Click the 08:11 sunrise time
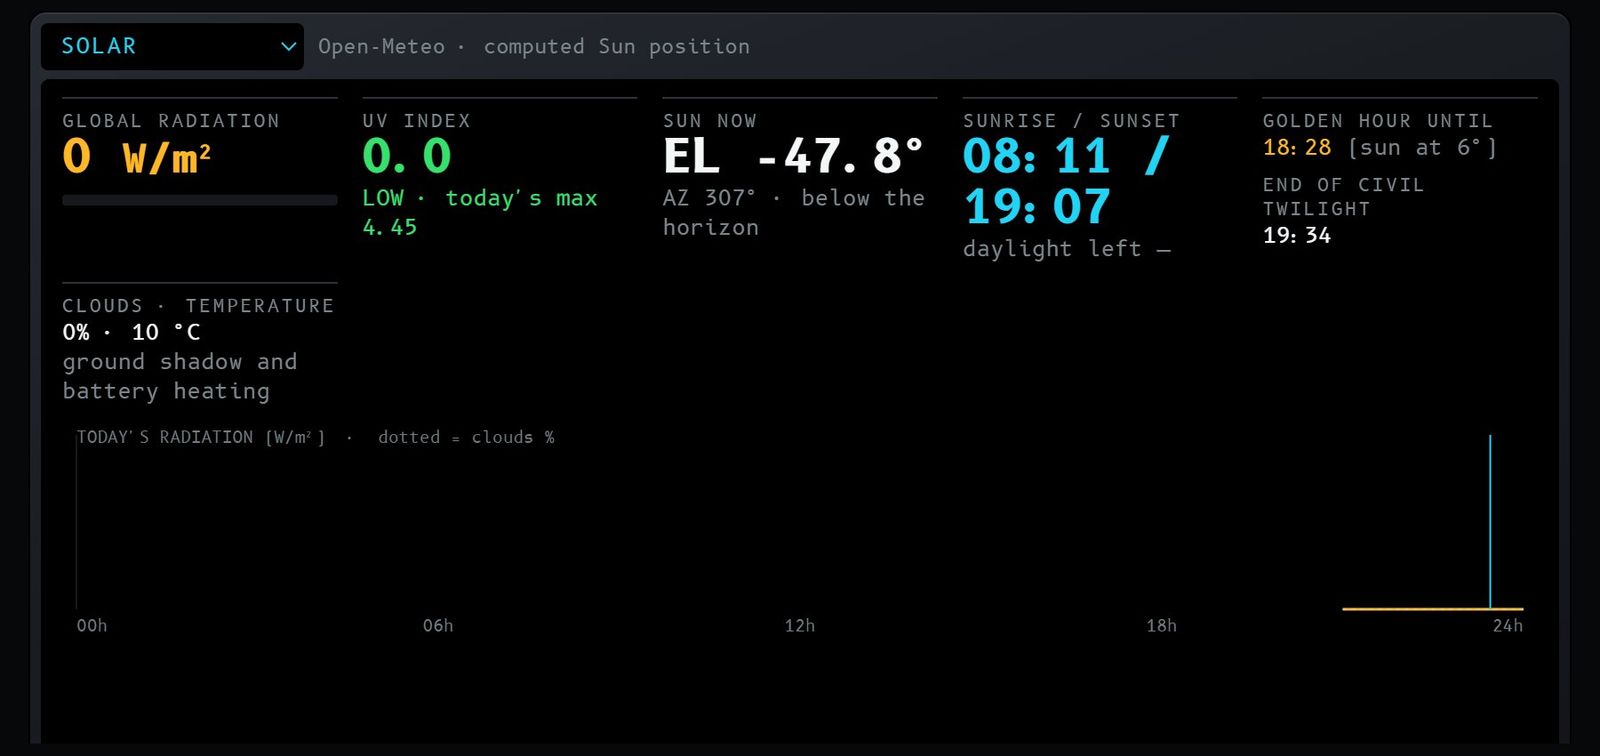 [x=1037, y=157]
